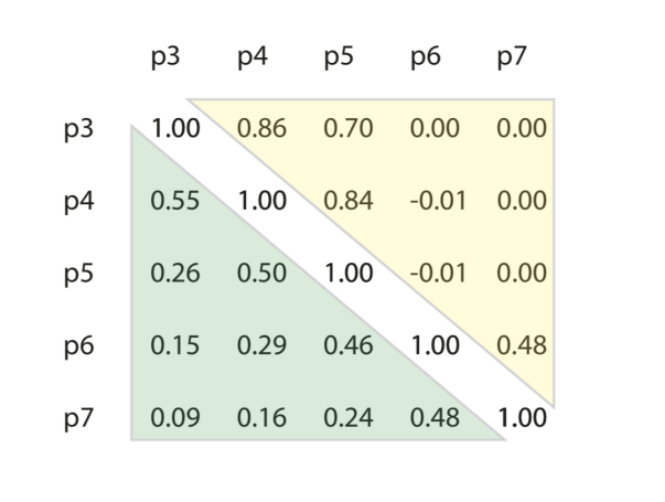The height and width of the screenshot is (502, 665).
Task: Click the 0.86 correlation value
Action: 262,129
